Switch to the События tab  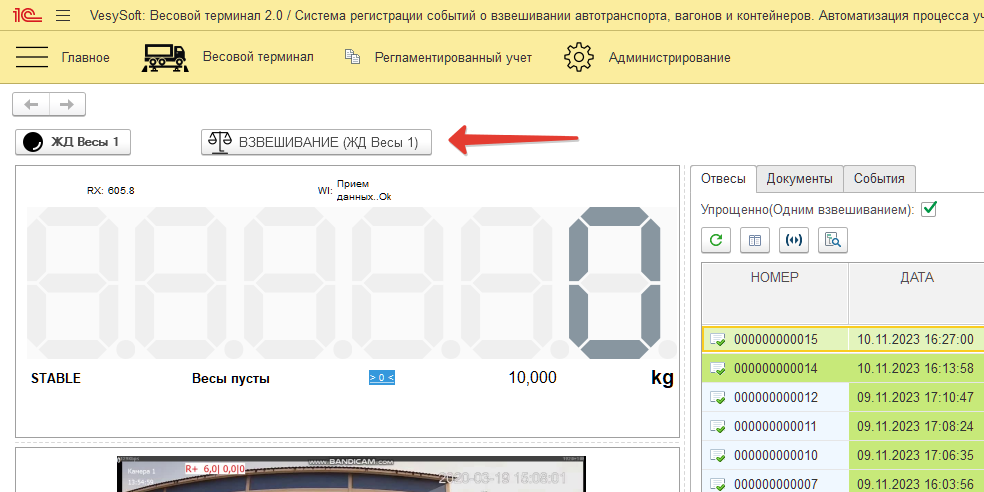tap(879, 178)
